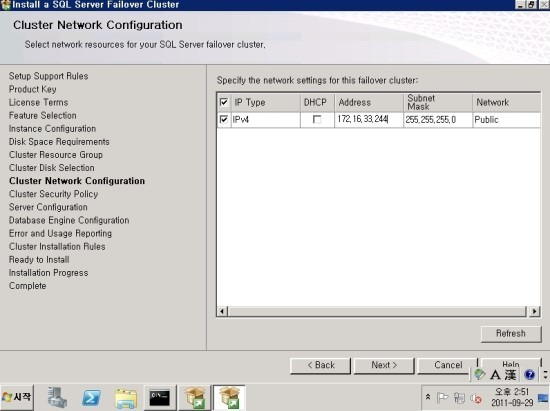Select the Public network cell

506,120
